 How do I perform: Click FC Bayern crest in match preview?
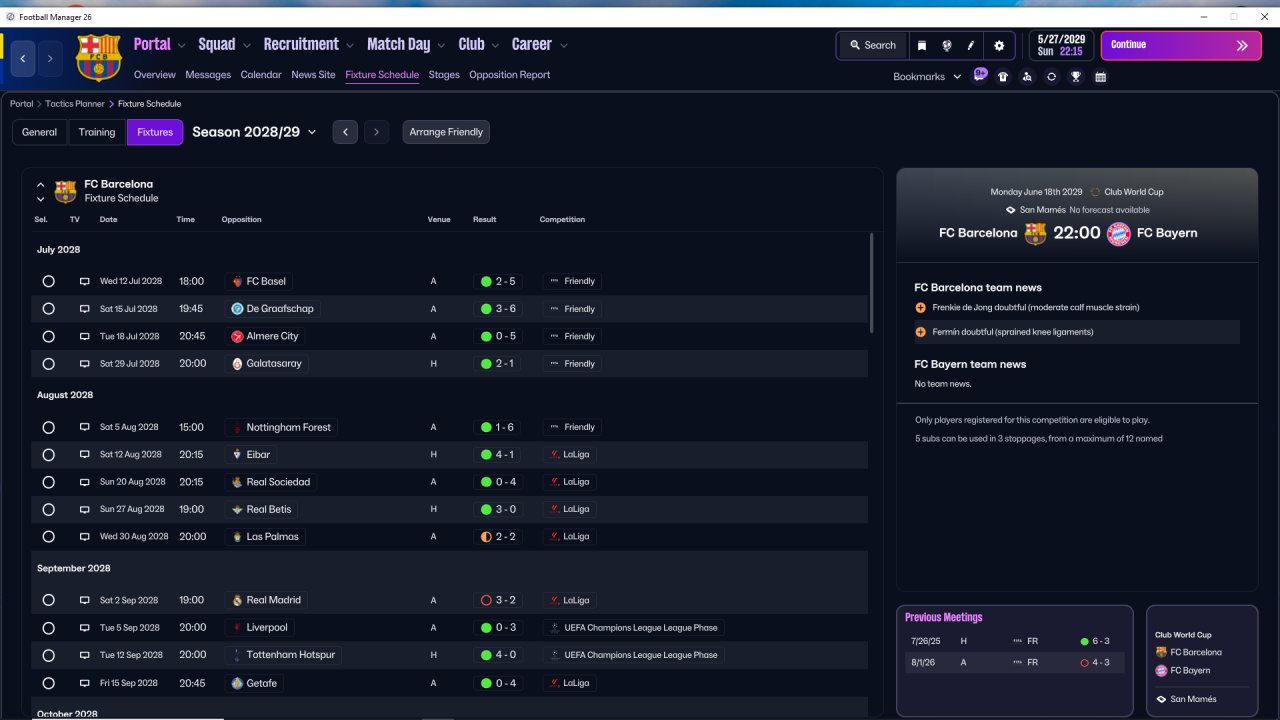1118,233
